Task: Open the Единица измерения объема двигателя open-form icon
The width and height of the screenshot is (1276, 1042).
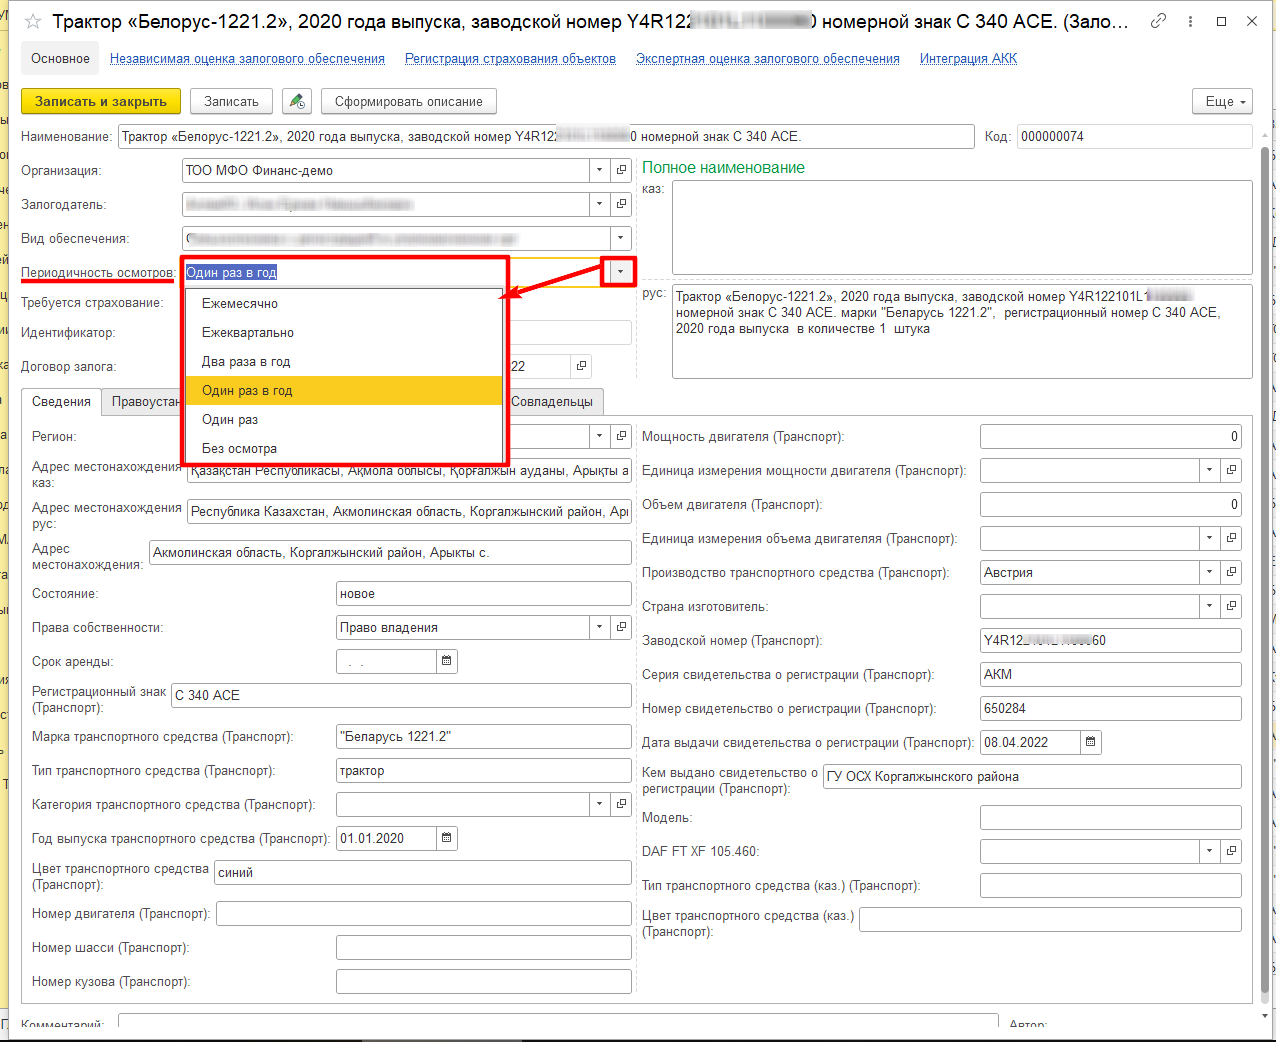Action: [1231, 538]
